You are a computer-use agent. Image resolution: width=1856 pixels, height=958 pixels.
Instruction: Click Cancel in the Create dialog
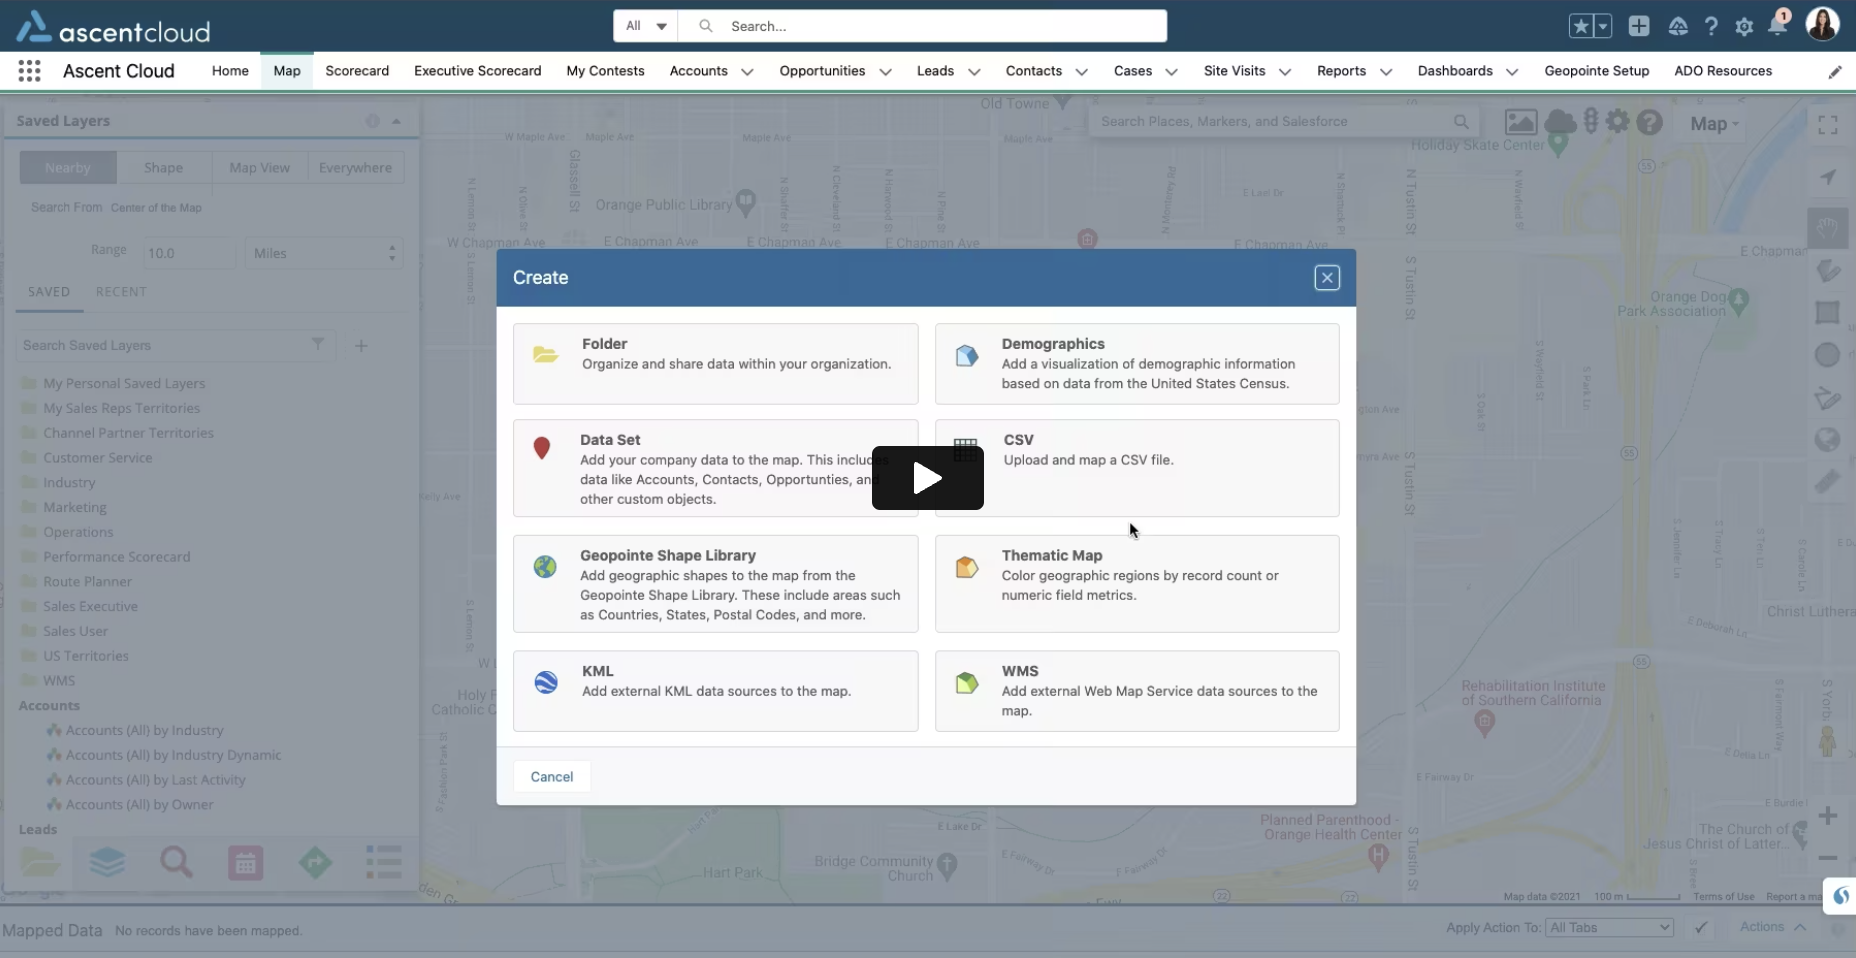click(x=552, y=777)
